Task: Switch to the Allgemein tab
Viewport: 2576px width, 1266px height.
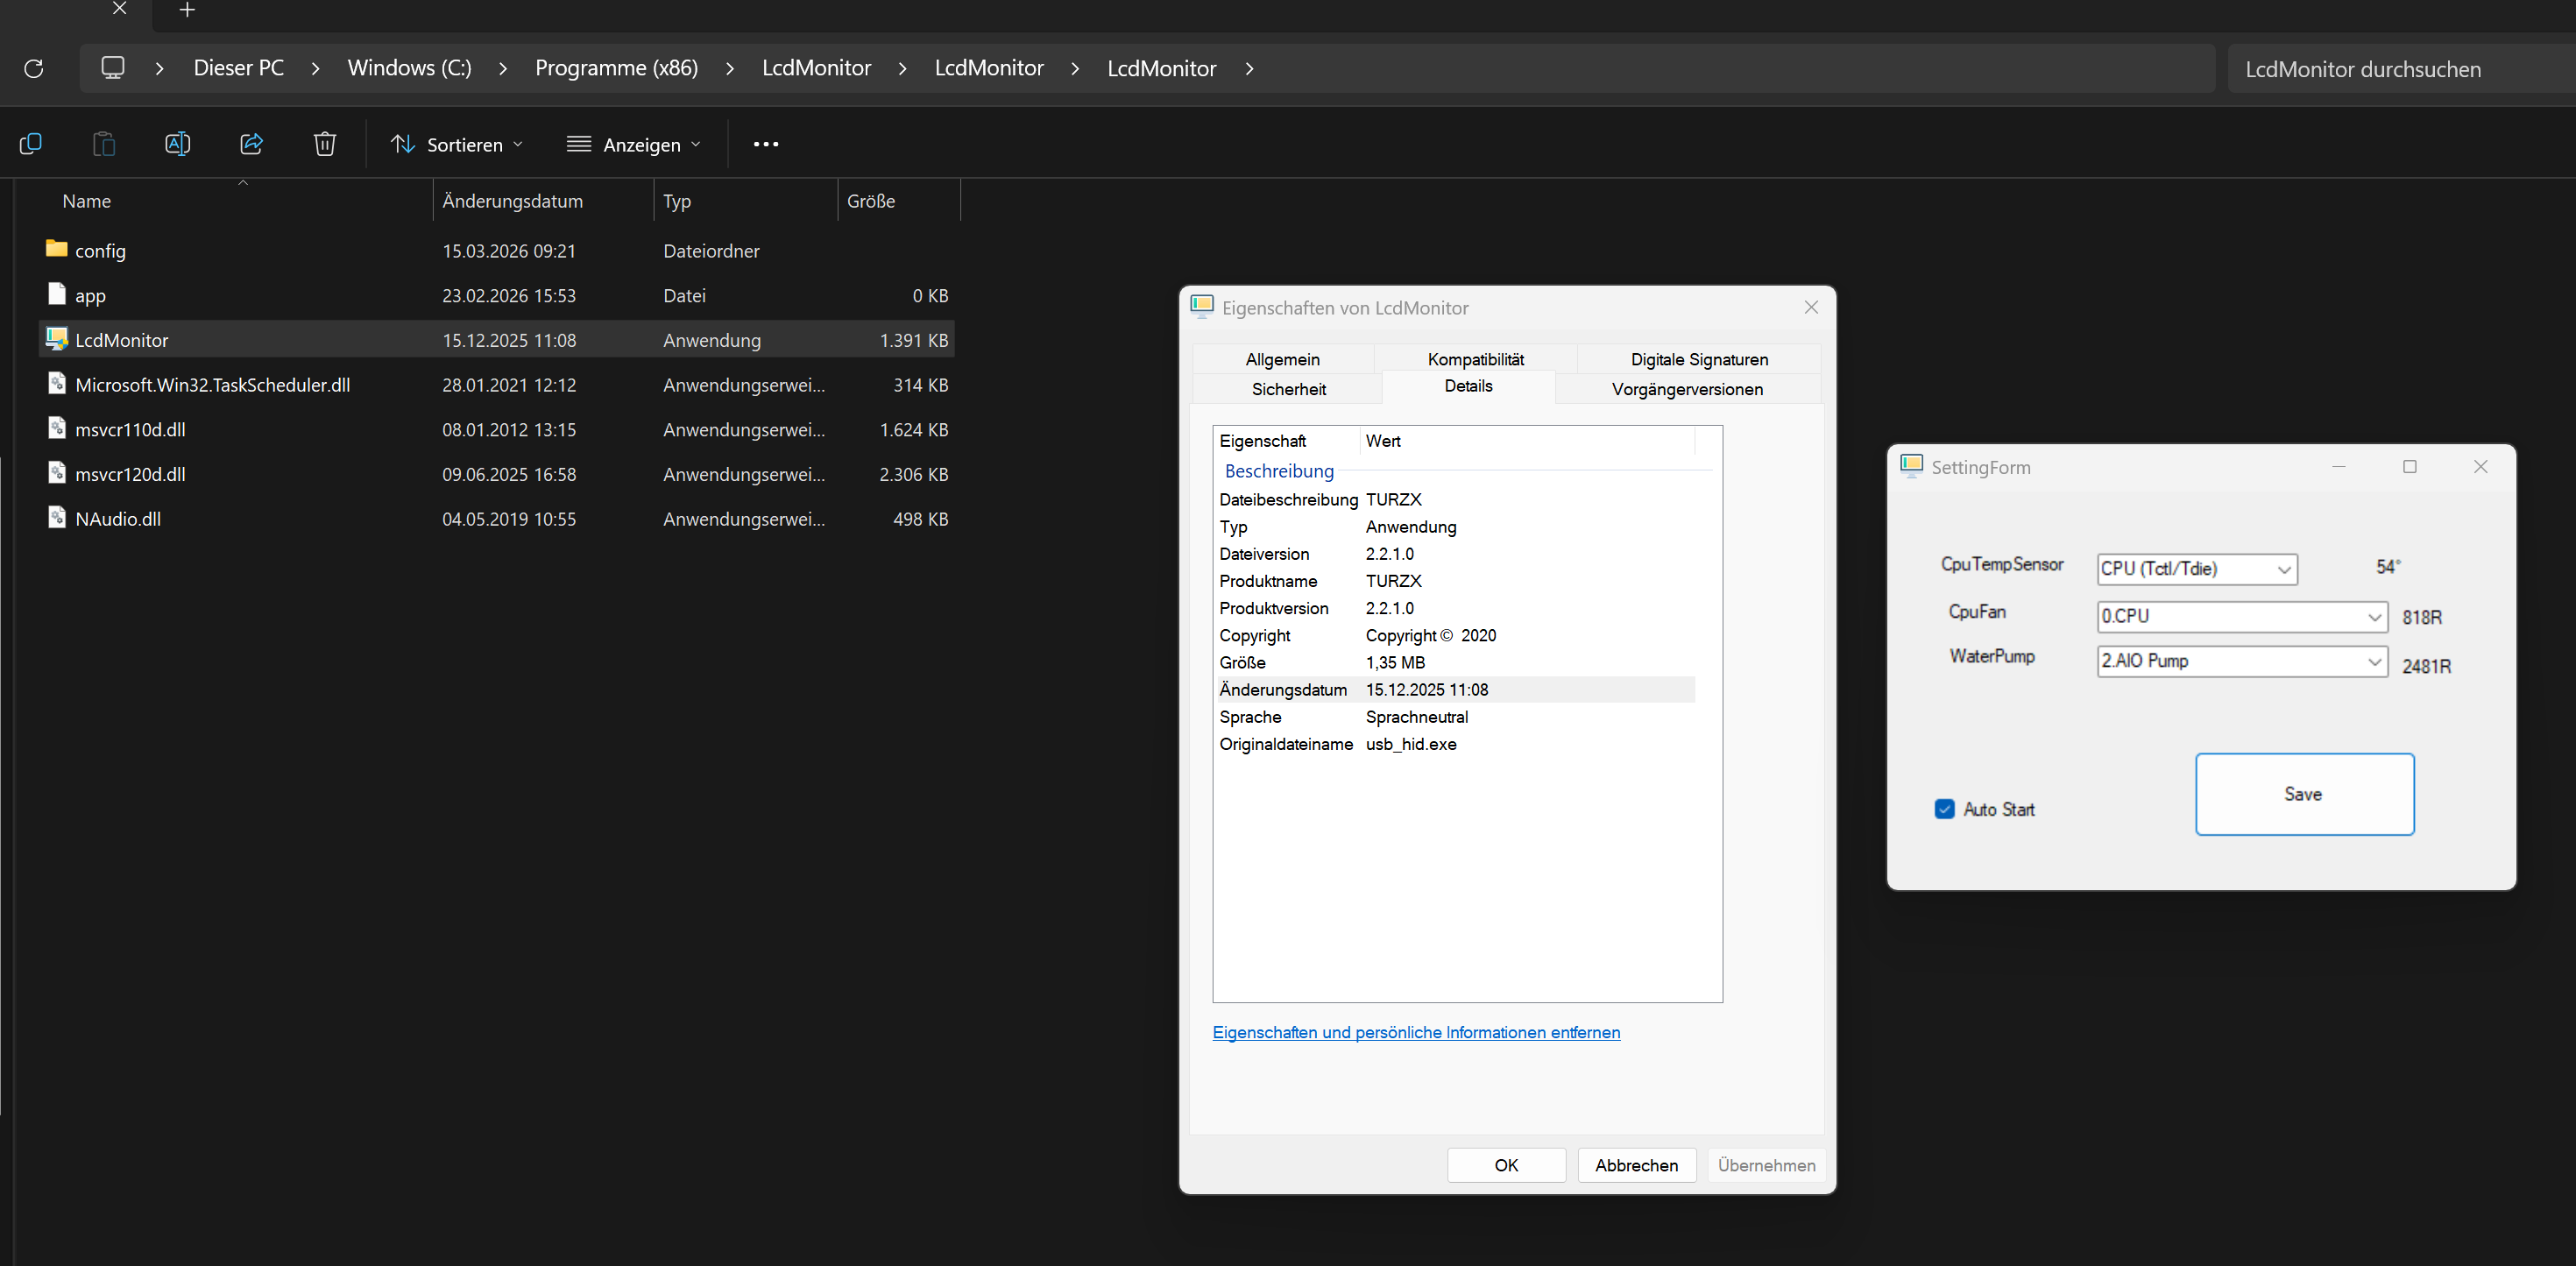Action: (x=1282, y=359)
